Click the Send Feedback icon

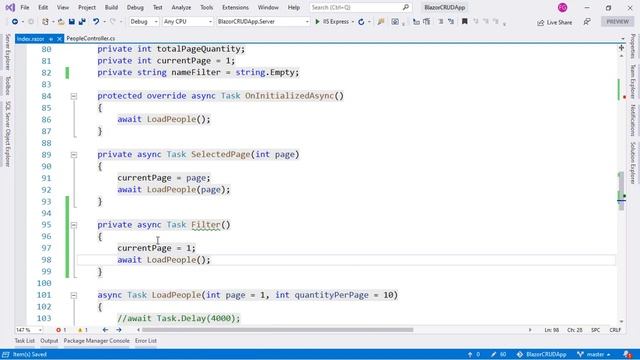tap(587, 22)
